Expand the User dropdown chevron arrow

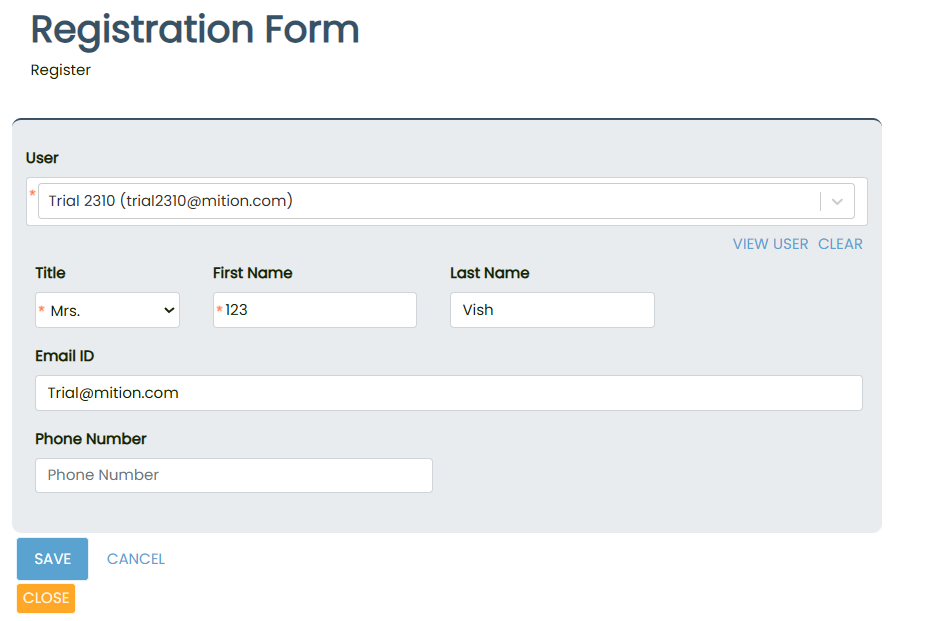pos(837,201)
